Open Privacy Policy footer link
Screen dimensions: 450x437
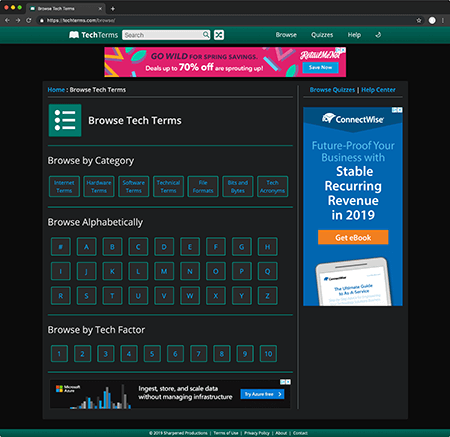(x=257, y=433)
